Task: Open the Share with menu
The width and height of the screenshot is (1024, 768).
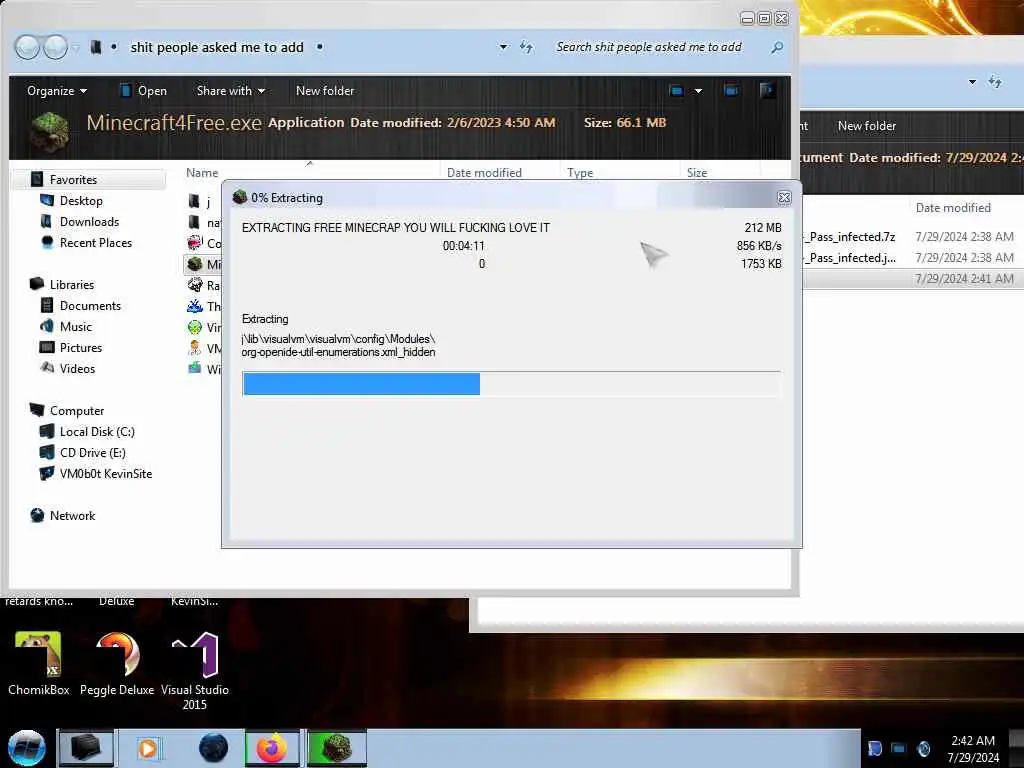Action: click(x=231, y=91)
